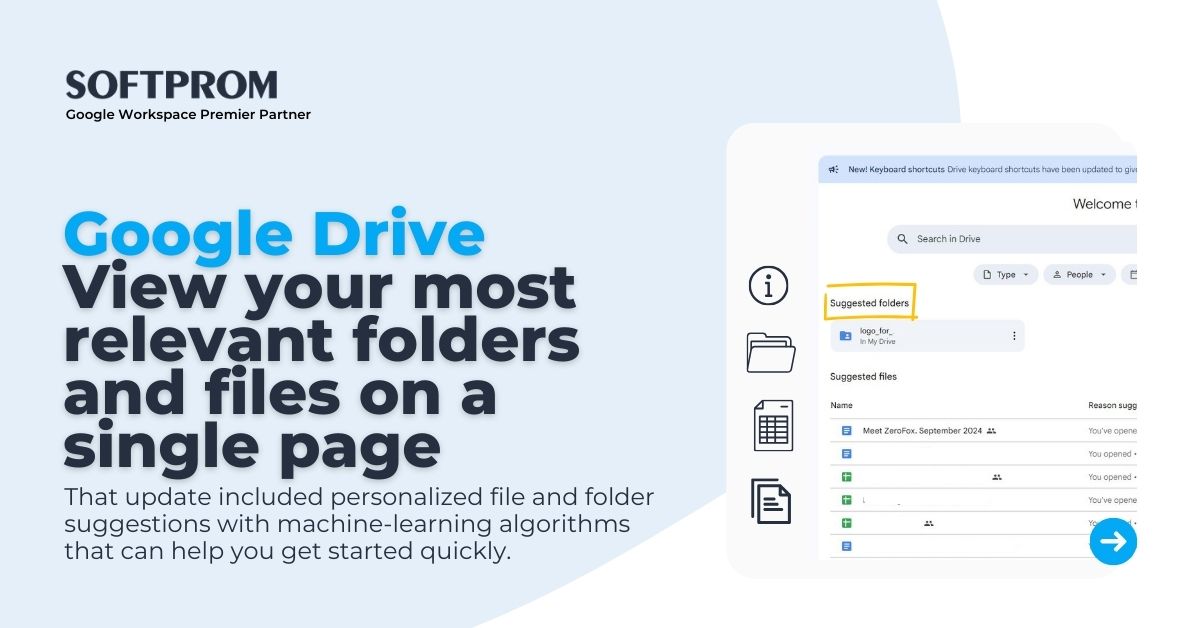Click the first green Sheets file icon
This screenshot has height=628, width=1200.
click(846, 477)
